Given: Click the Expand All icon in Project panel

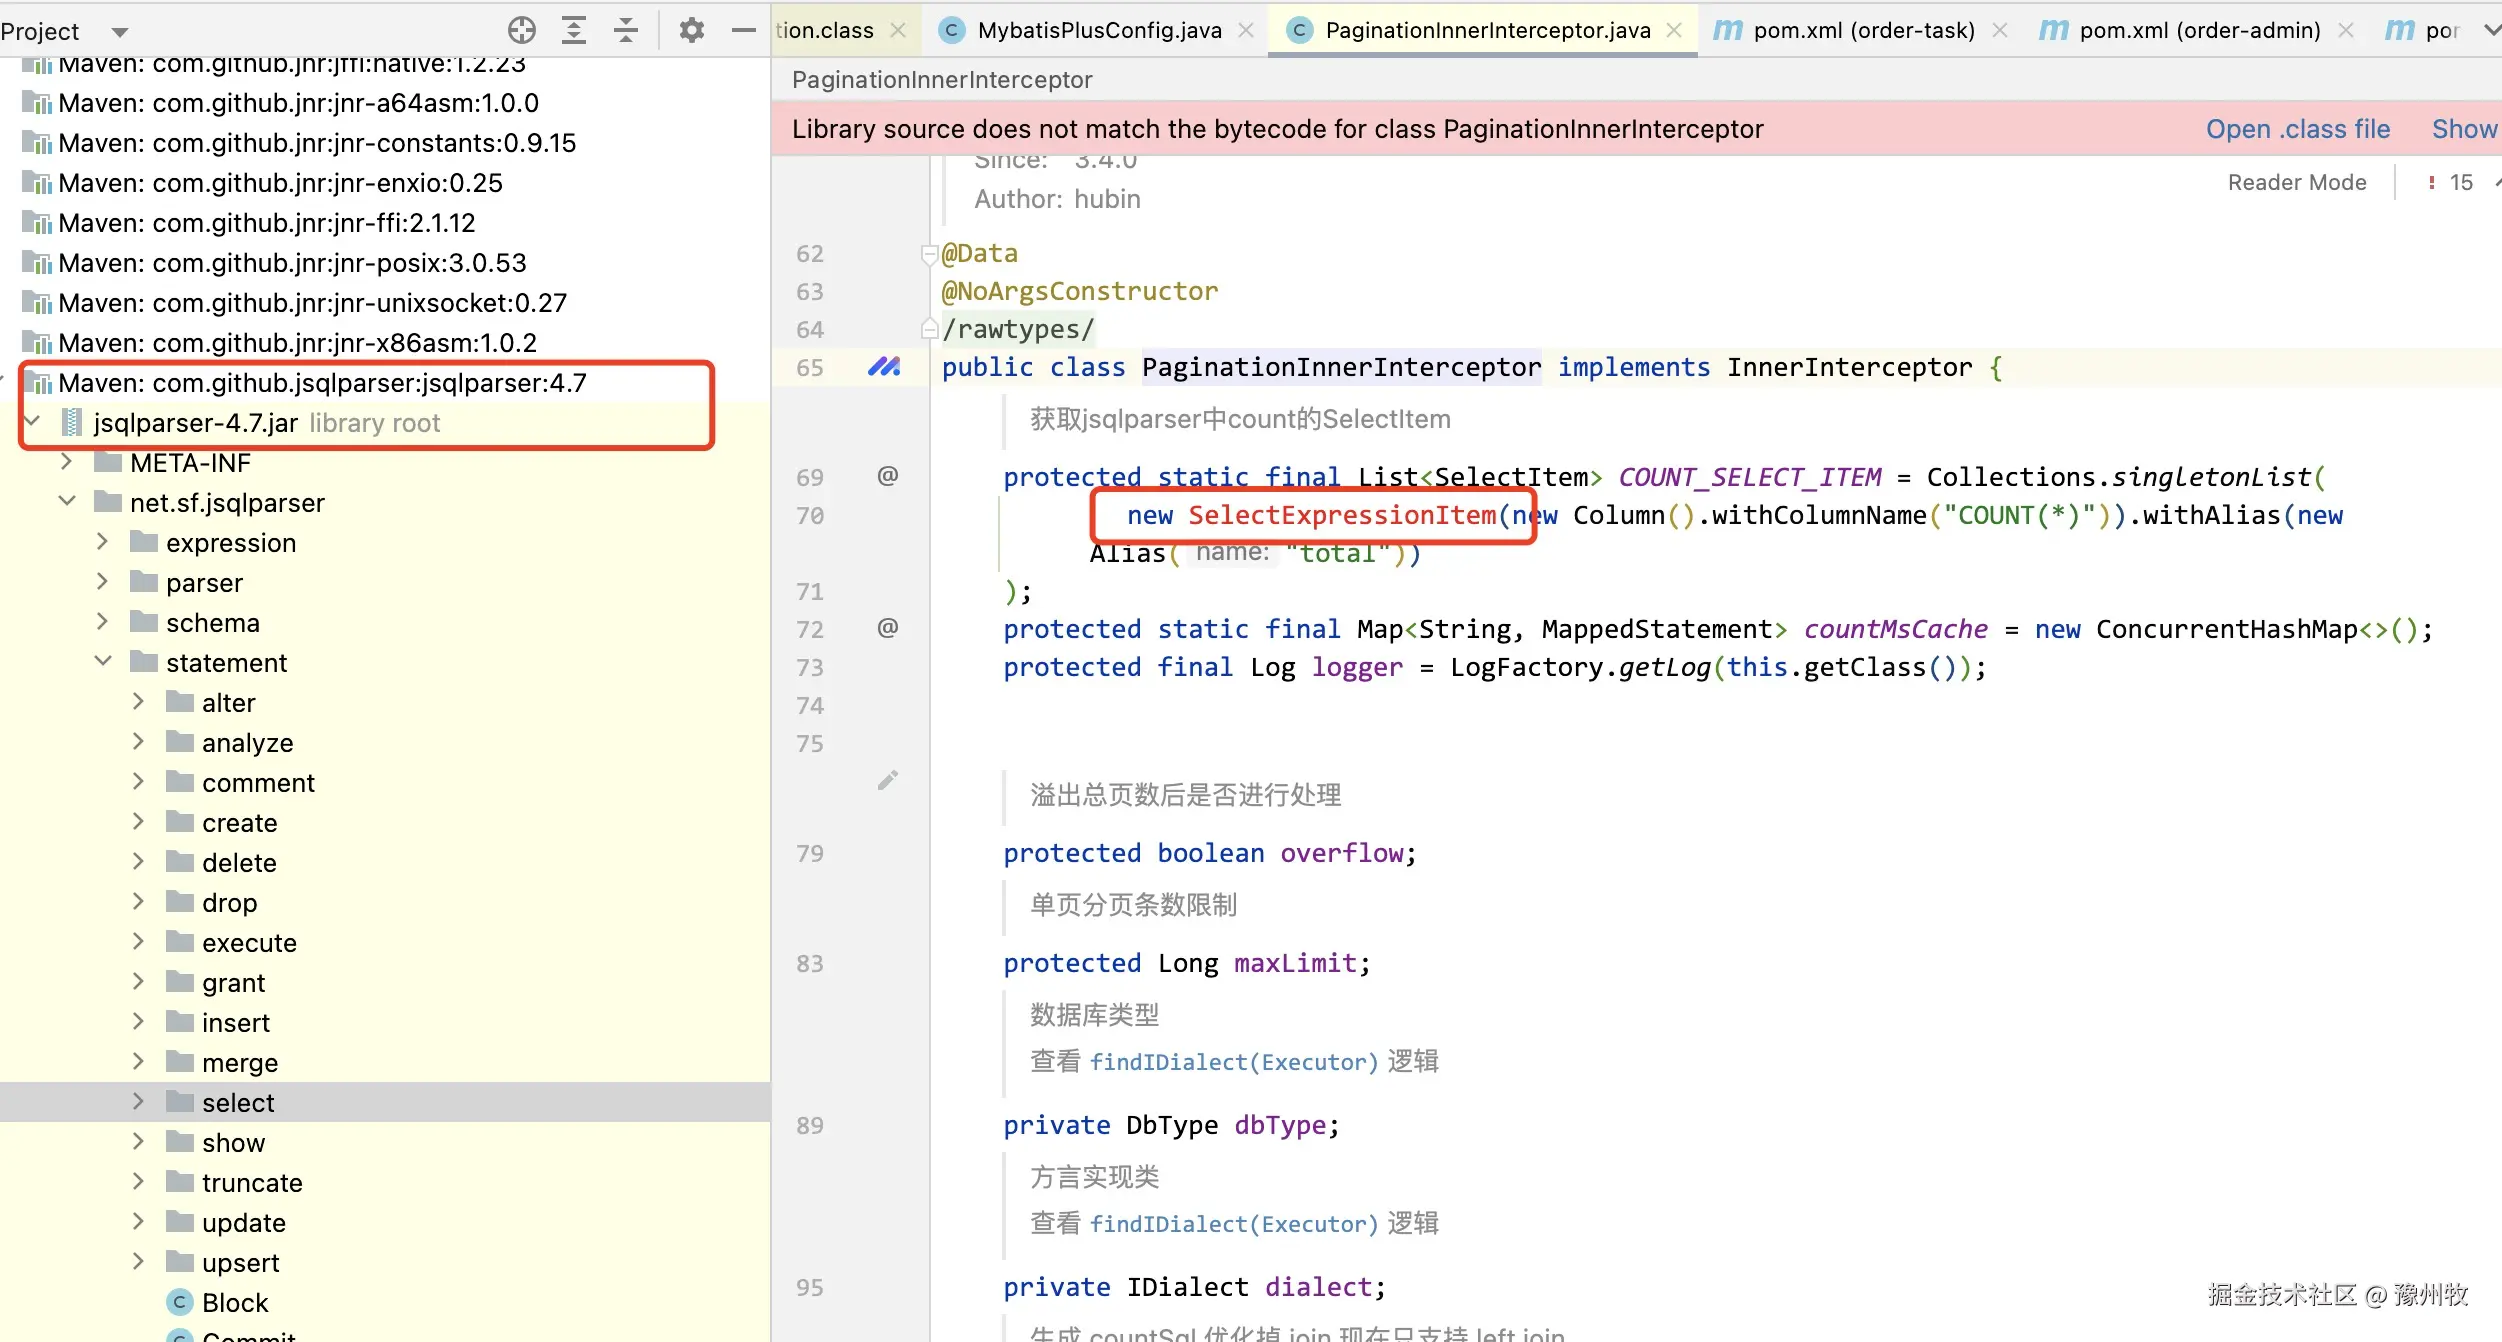Looking at the screenshot, I should [574, 30].
